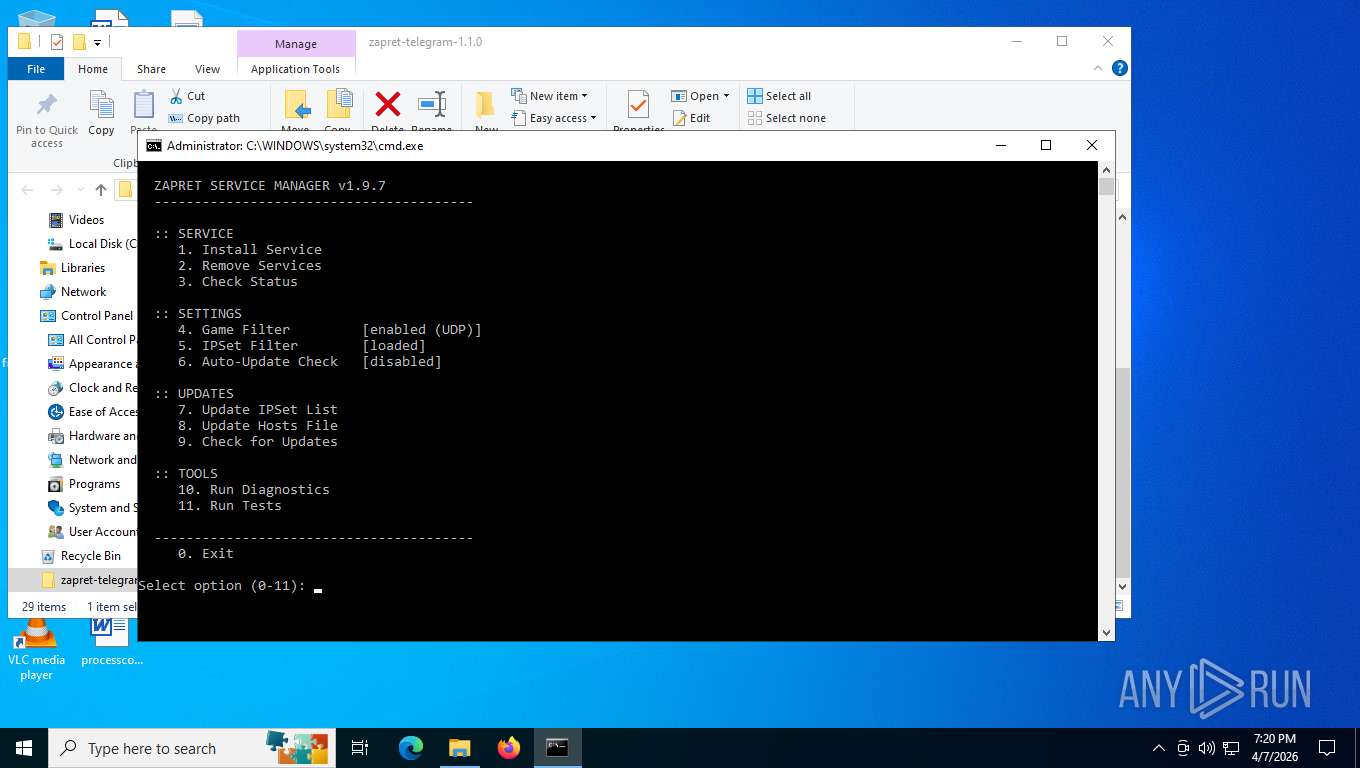This screenshot has width=1360, height=768.
Task: Open the Easy access dropdown
Action: coord(553,118)
